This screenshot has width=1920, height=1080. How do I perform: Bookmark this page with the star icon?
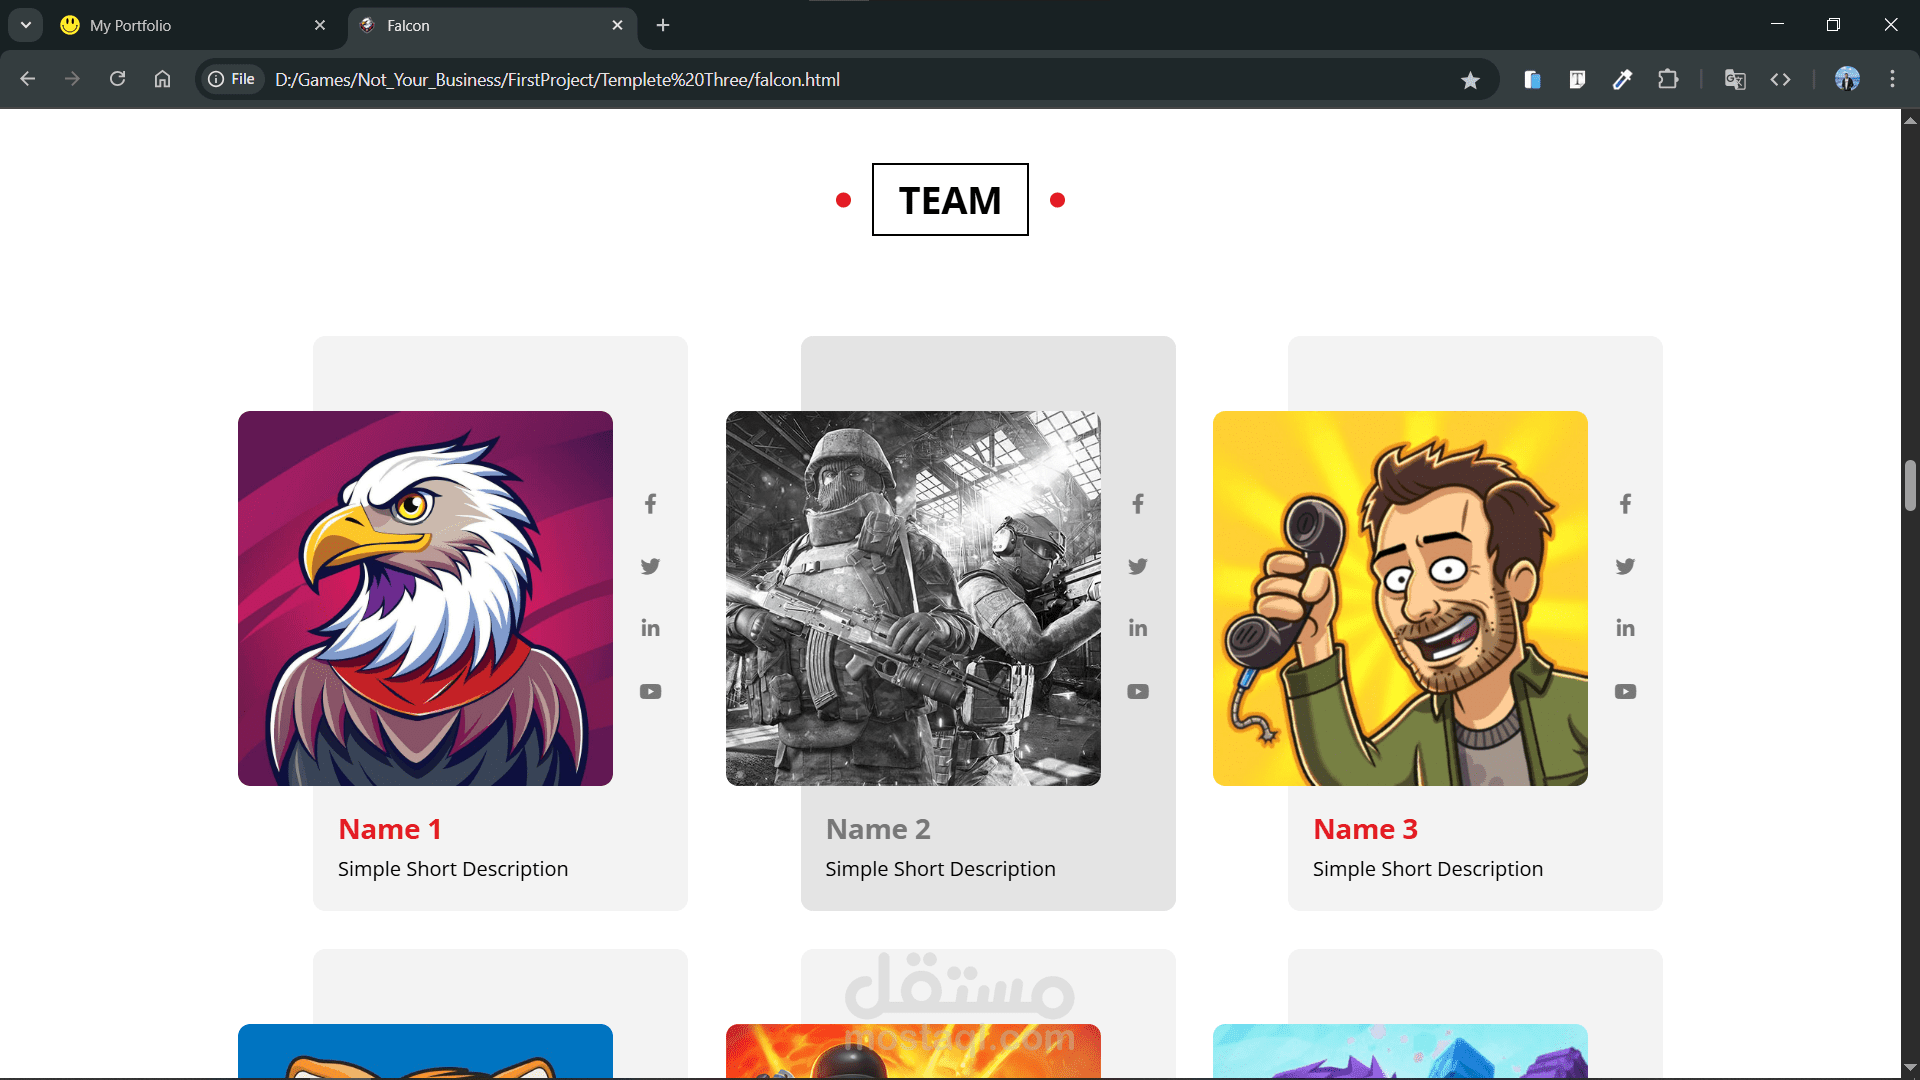click(1470, 80)
